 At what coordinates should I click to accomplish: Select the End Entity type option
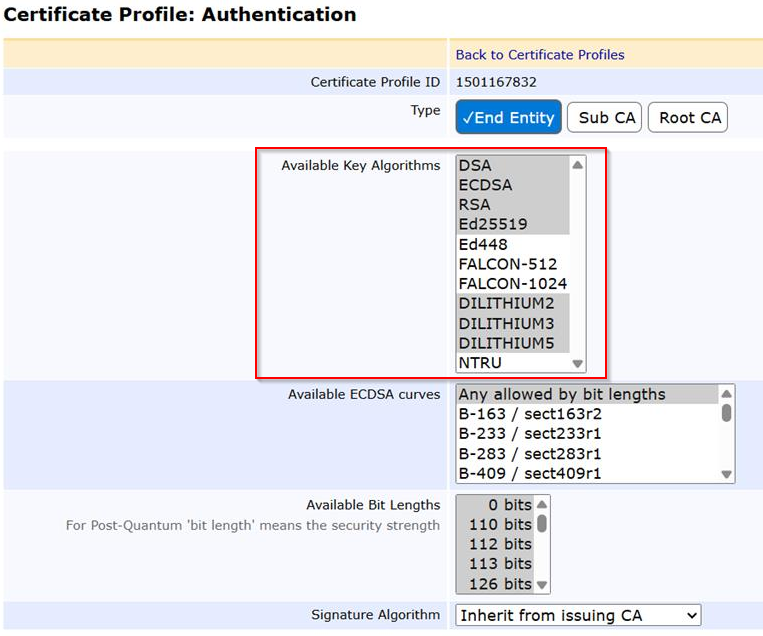point(508,118)
